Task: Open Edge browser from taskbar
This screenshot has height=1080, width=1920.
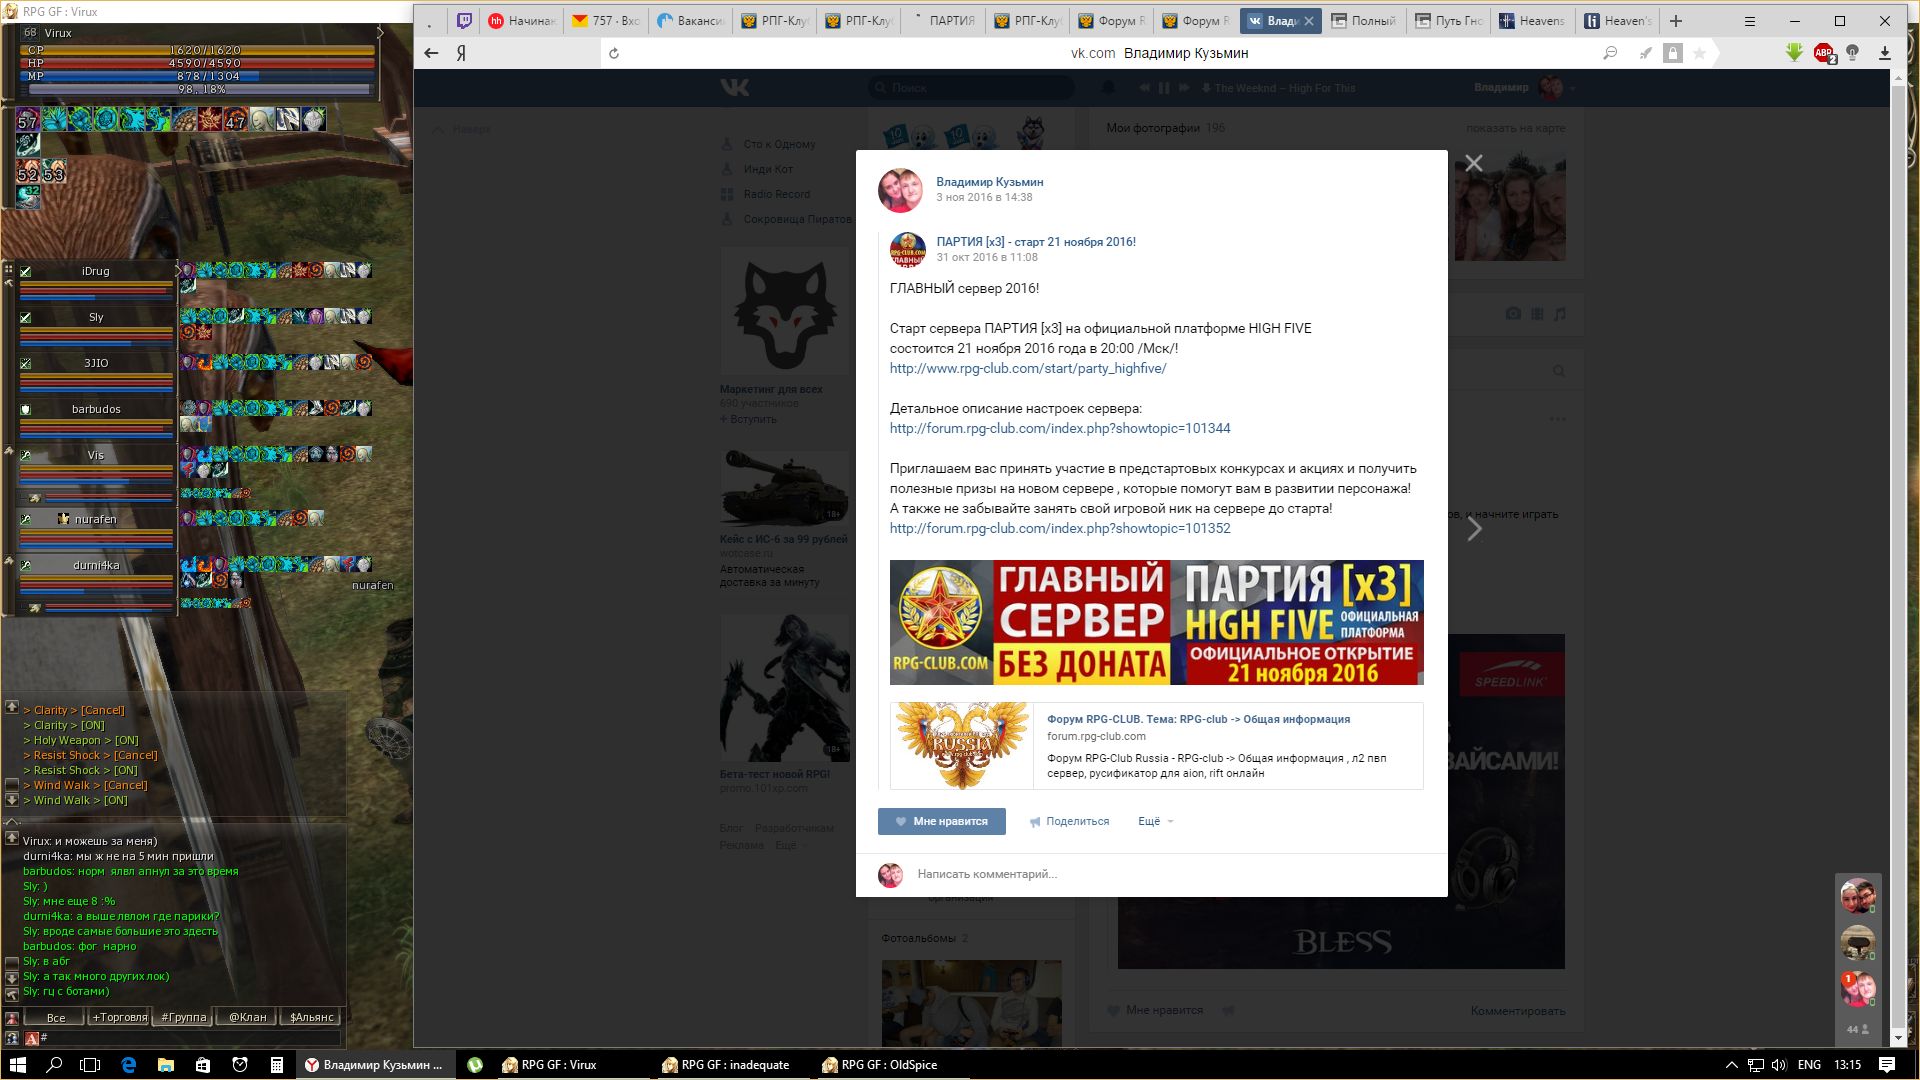Action: pyautogui.click(x=128, y=1065)
